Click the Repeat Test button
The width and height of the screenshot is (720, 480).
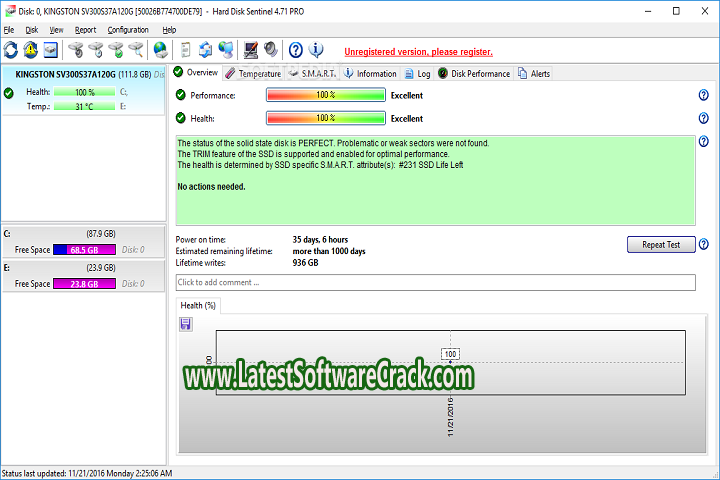click(661, 244)
